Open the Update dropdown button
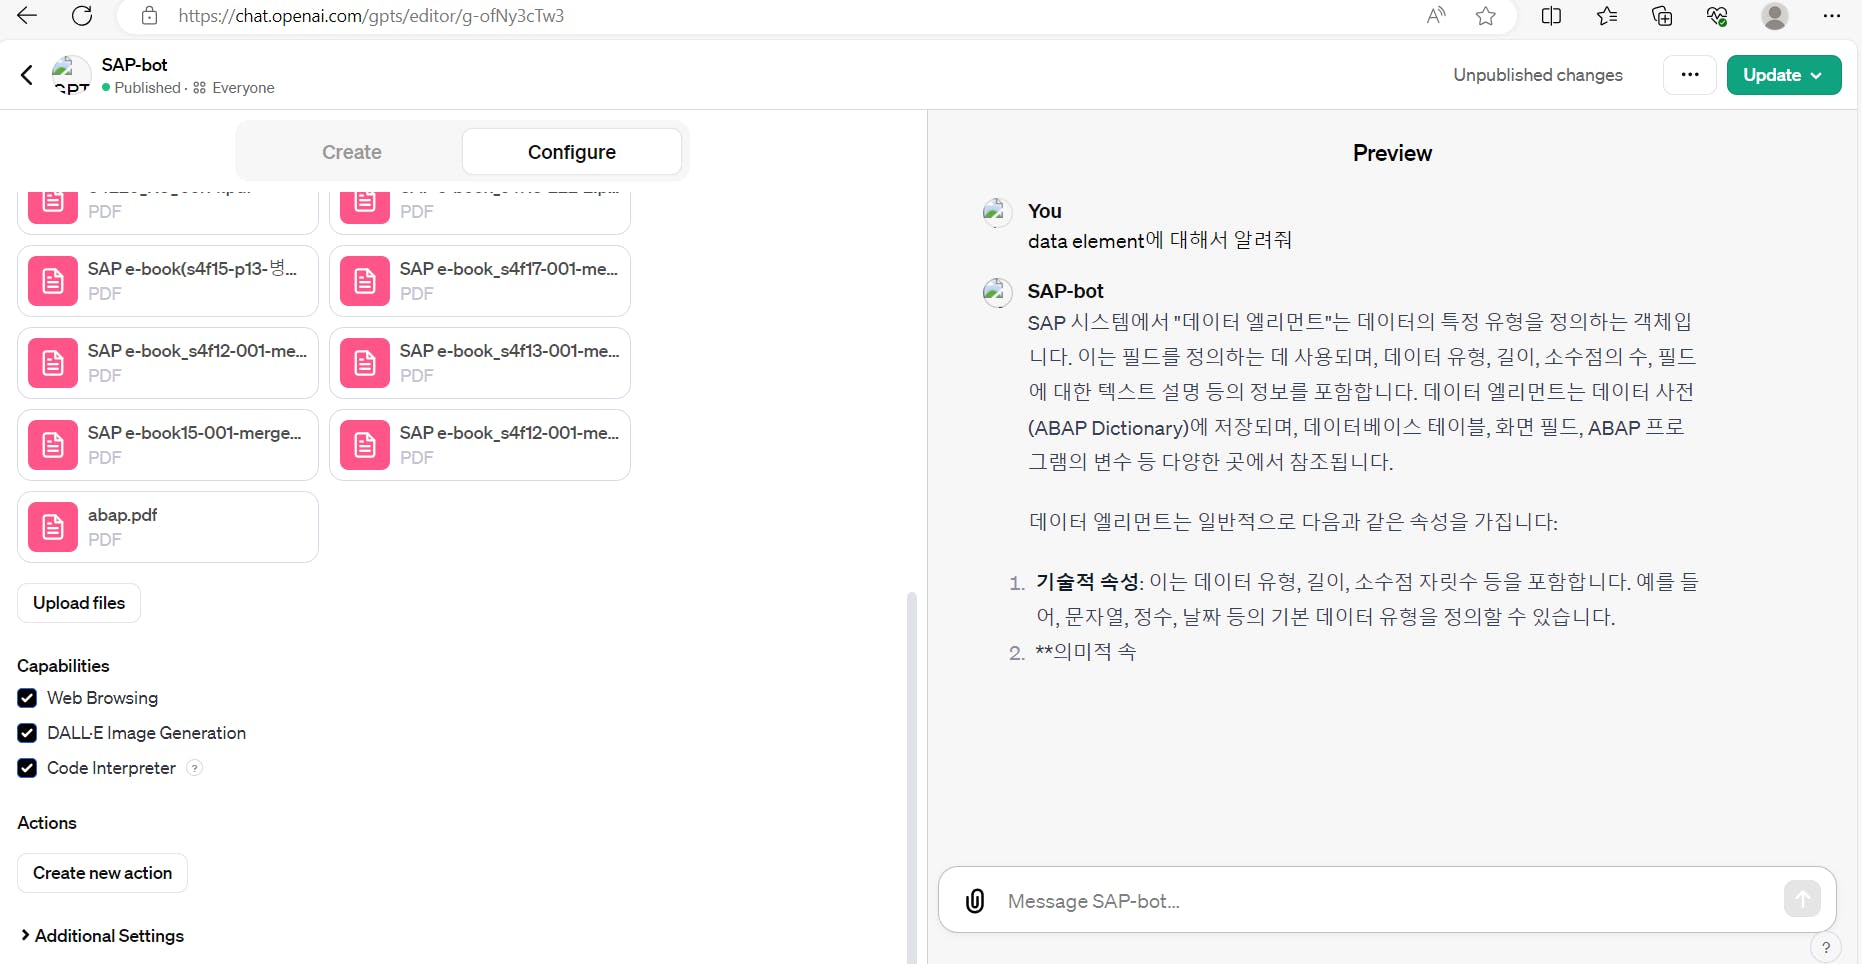Screen dimensions: 1862x964 1783,75
